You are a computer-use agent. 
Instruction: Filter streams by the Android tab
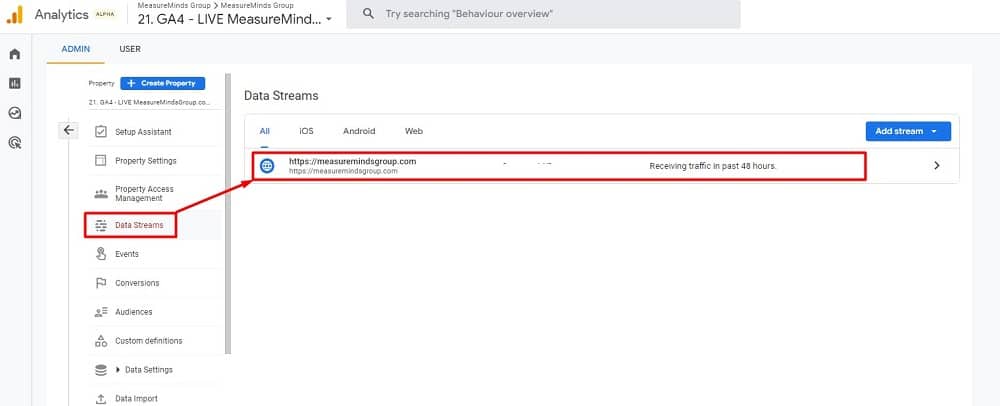(x=359, y=131)
